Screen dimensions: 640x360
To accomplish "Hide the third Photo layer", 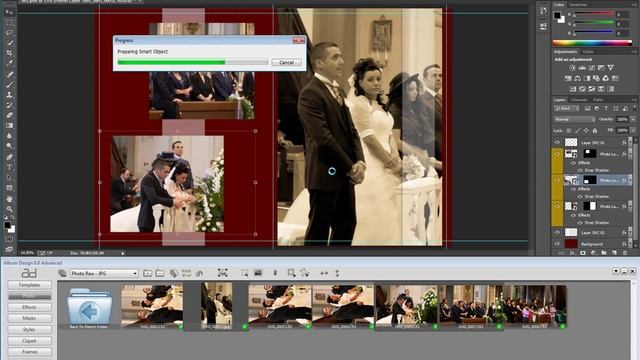I will pos(557,206).
